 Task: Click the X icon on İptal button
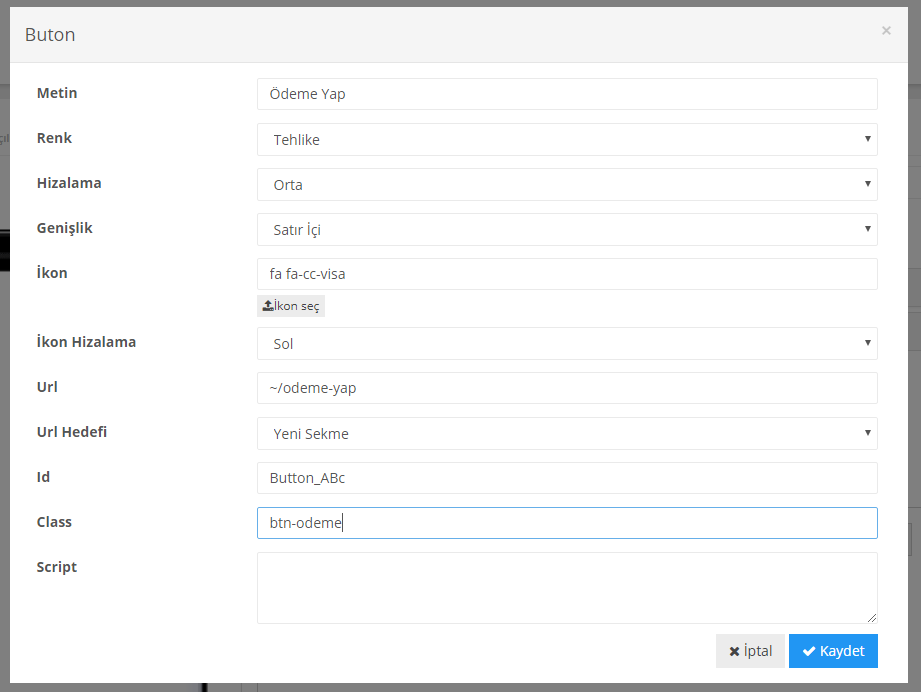tap(735, 651)
